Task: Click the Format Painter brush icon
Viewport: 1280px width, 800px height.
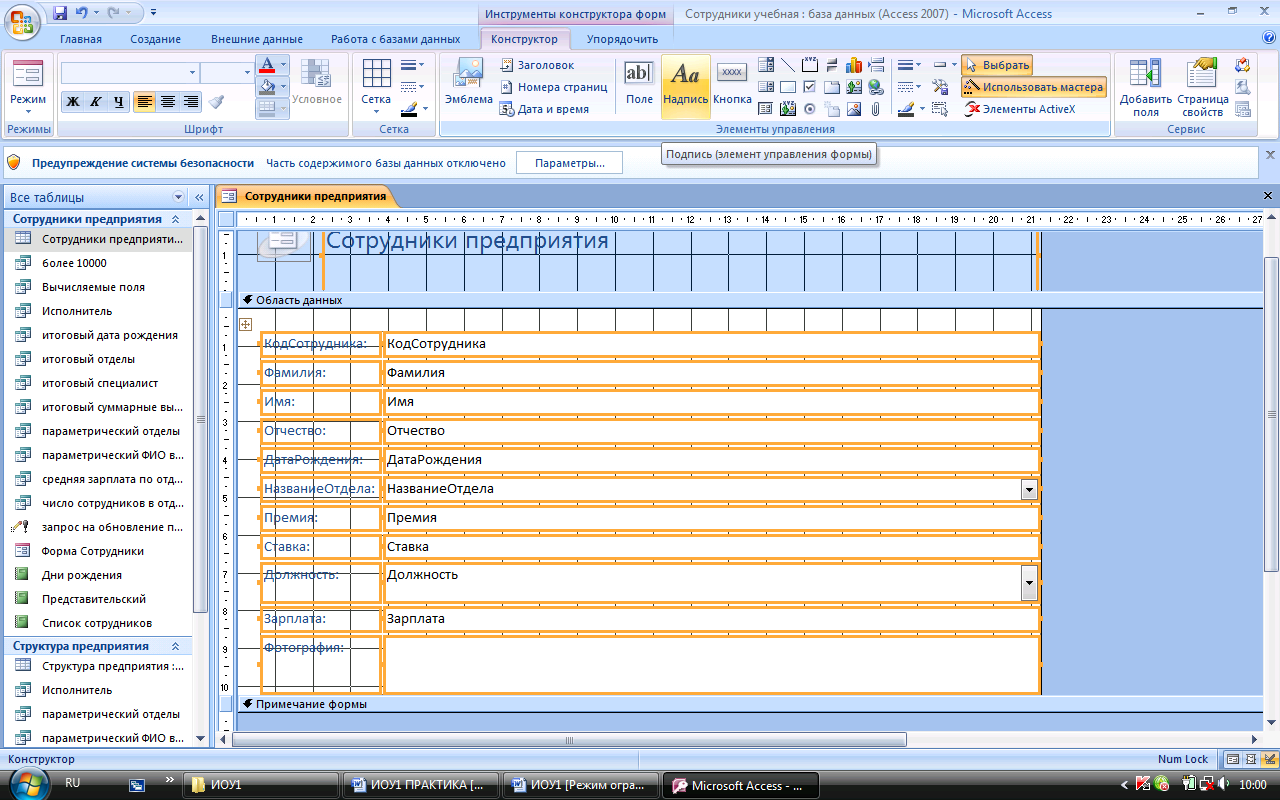Action: point(216,101)
